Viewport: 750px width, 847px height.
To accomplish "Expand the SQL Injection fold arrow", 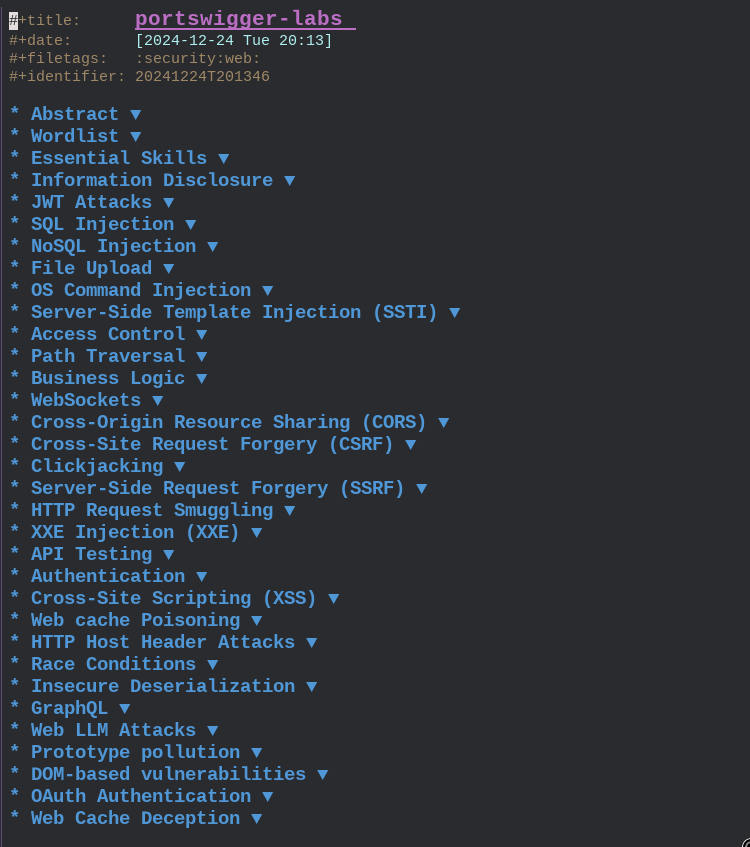I will click(191, 225).
